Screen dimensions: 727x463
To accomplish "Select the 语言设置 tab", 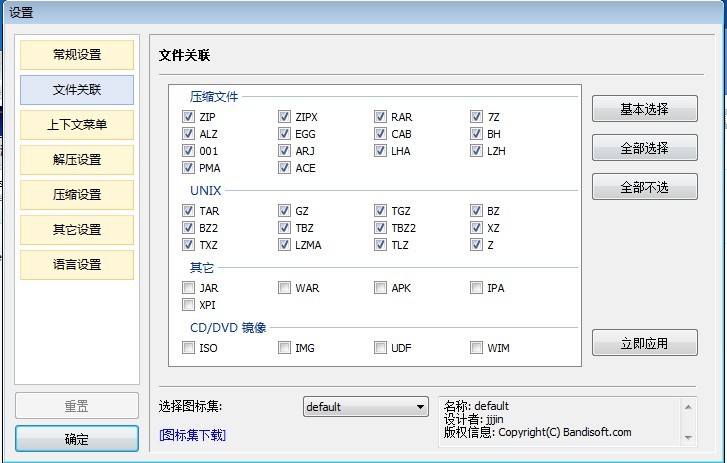I will click(77, 265).
